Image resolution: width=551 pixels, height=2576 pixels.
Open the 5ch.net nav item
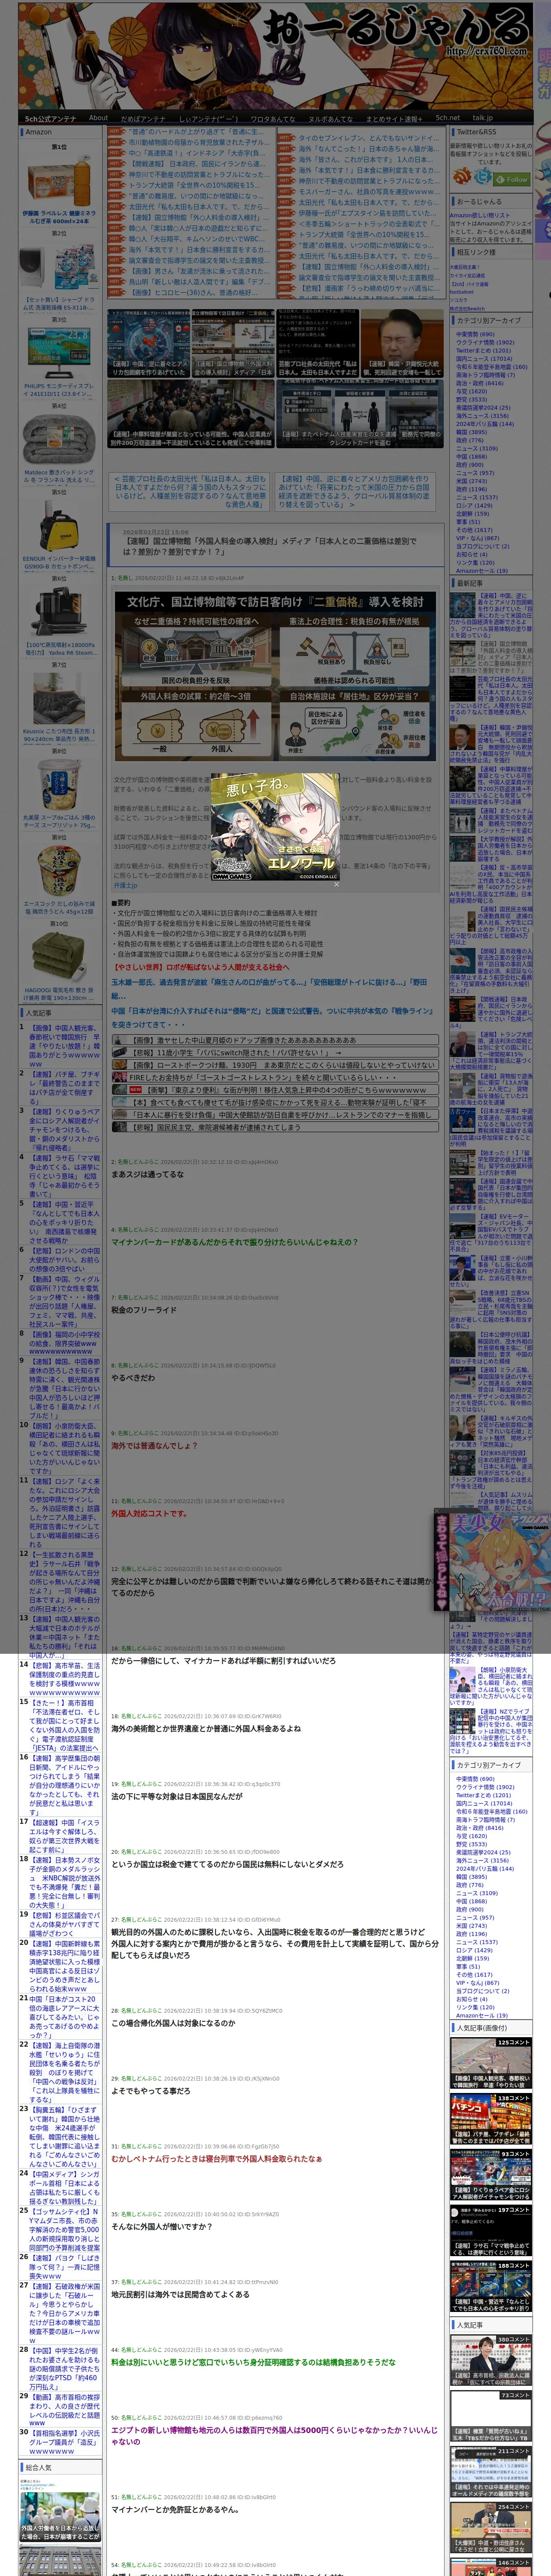point(447,118)
